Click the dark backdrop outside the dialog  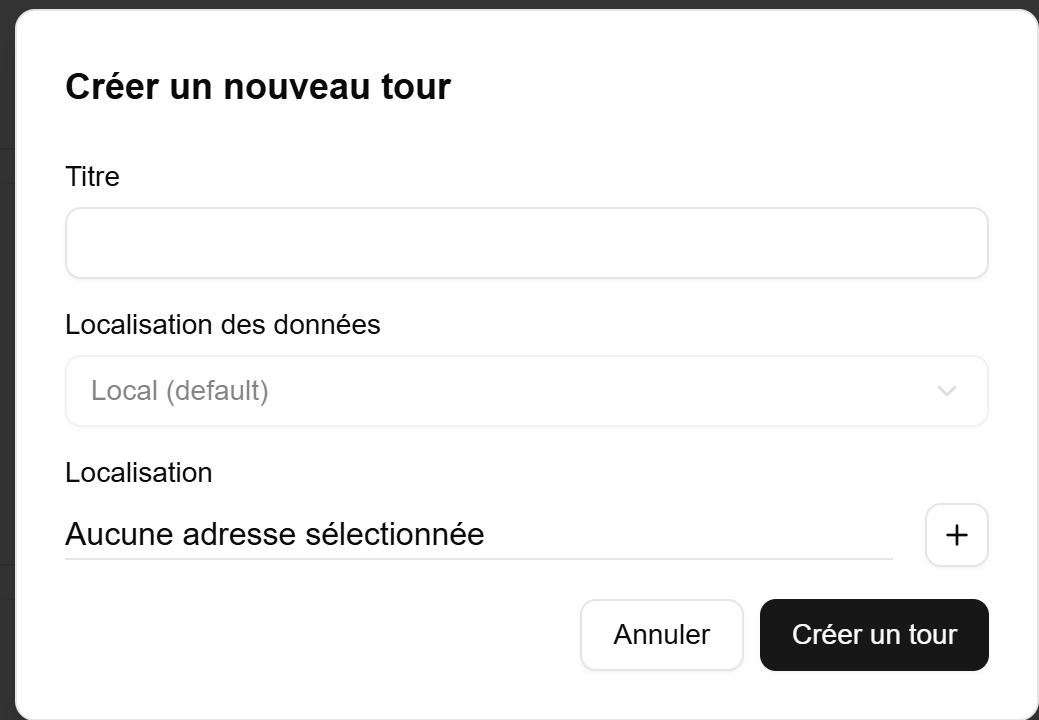(x=7, y=358)
